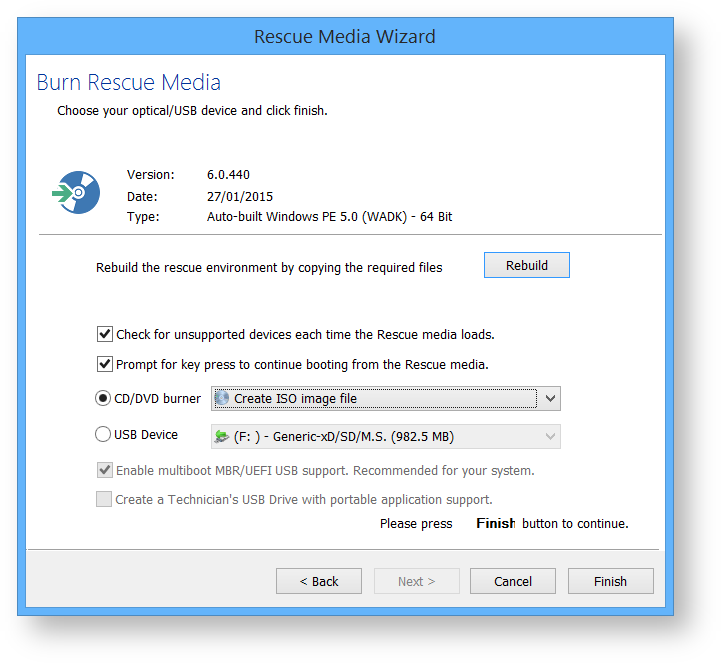This screenshot has width=722, height=664.
Task: Click the greyed-out Next button
Action: click(x=417, y=581)
